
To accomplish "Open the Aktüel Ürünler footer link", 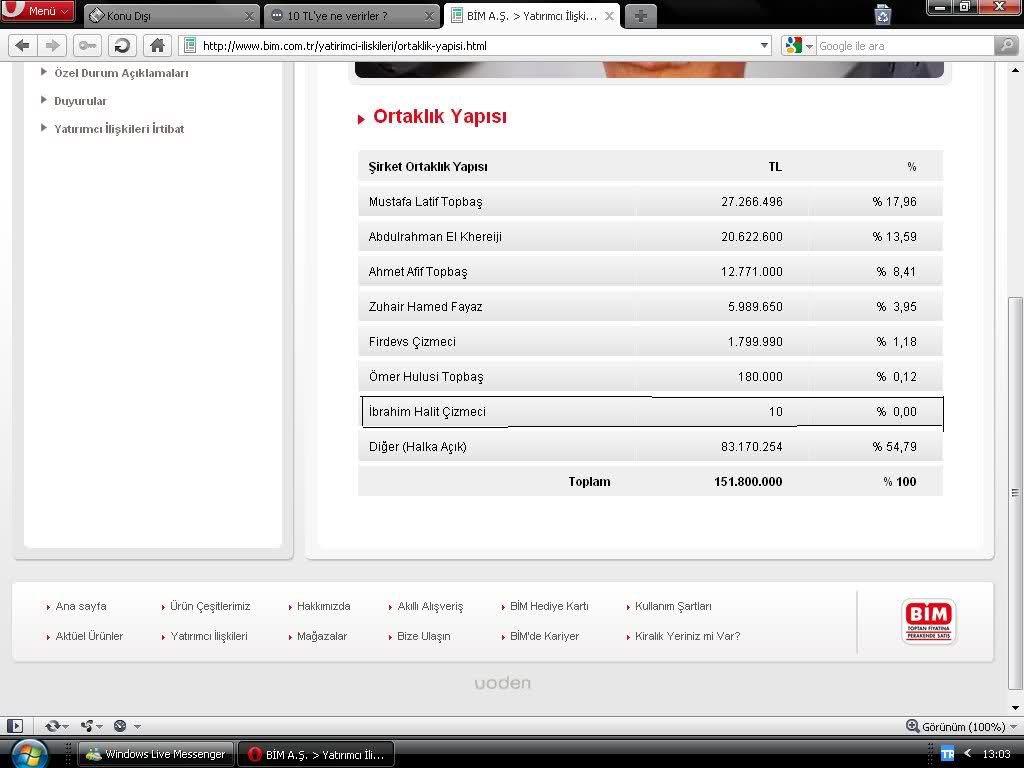I will coord(89,636).
